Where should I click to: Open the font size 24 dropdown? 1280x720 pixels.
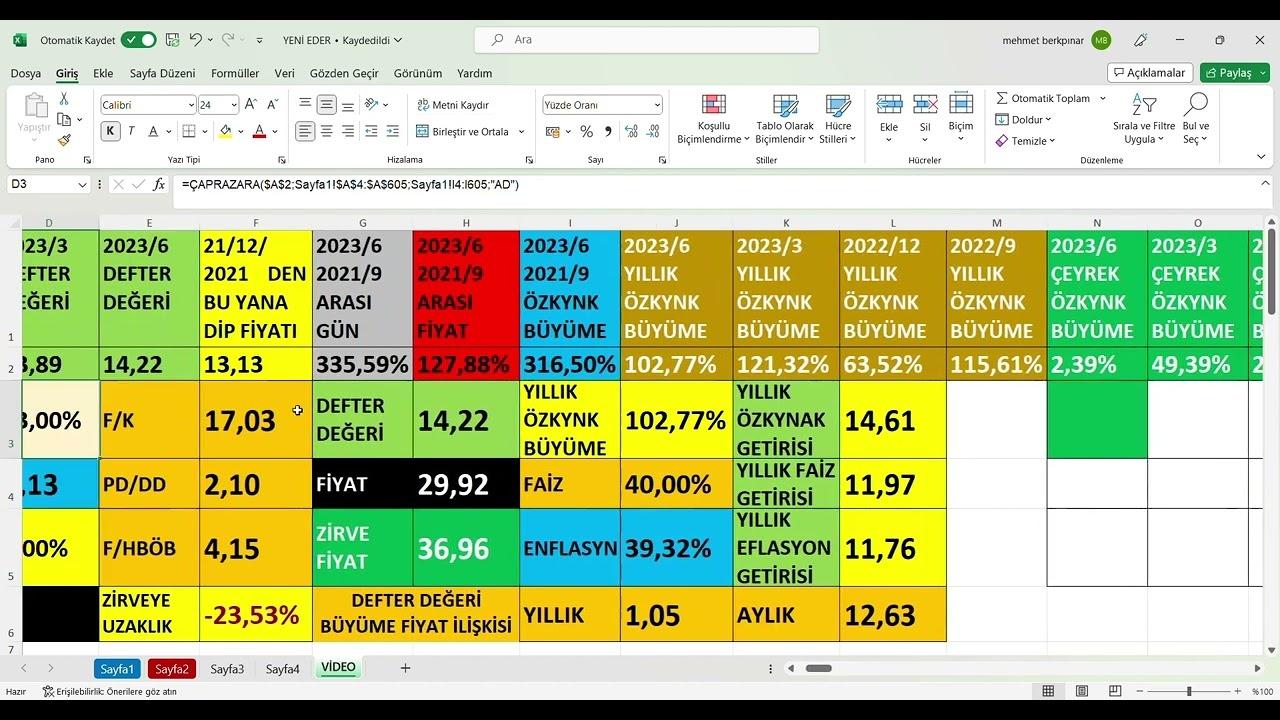pos(234,105)
